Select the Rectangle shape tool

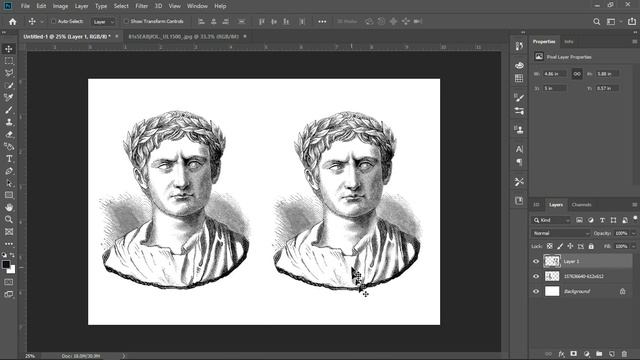pos(9,195)
